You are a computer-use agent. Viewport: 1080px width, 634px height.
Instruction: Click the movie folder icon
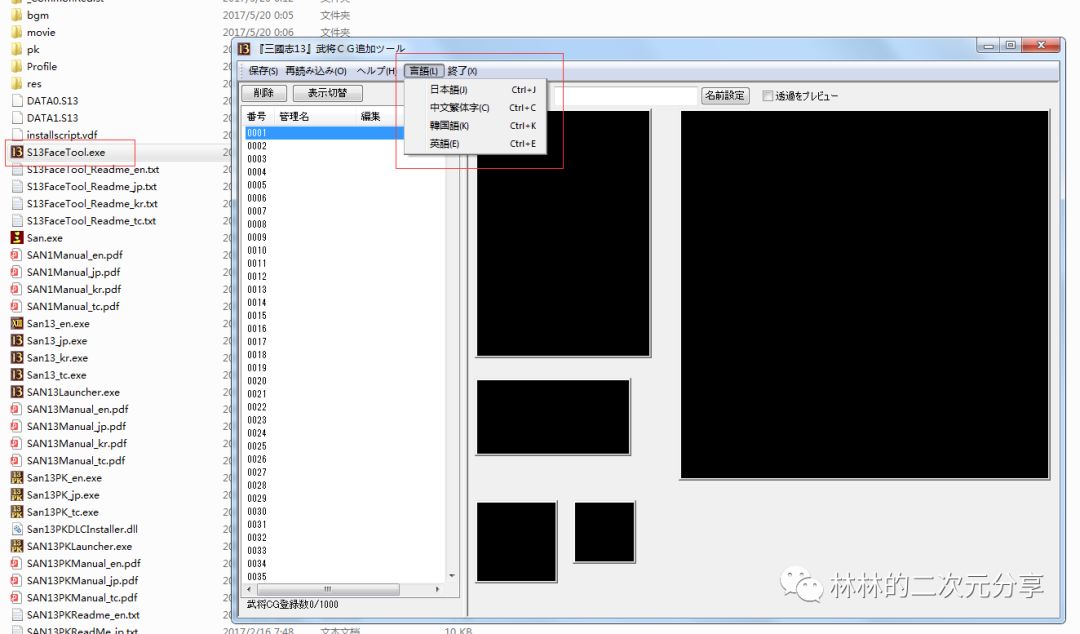coord(17,32)
